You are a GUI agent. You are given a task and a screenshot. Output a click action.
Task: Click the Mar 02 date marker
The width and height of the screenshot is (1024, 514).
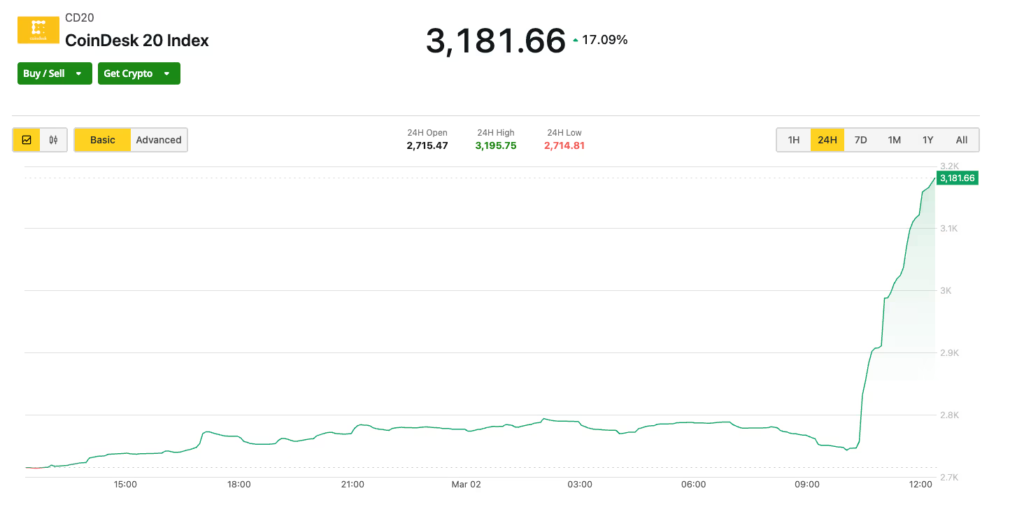point(466,485)
